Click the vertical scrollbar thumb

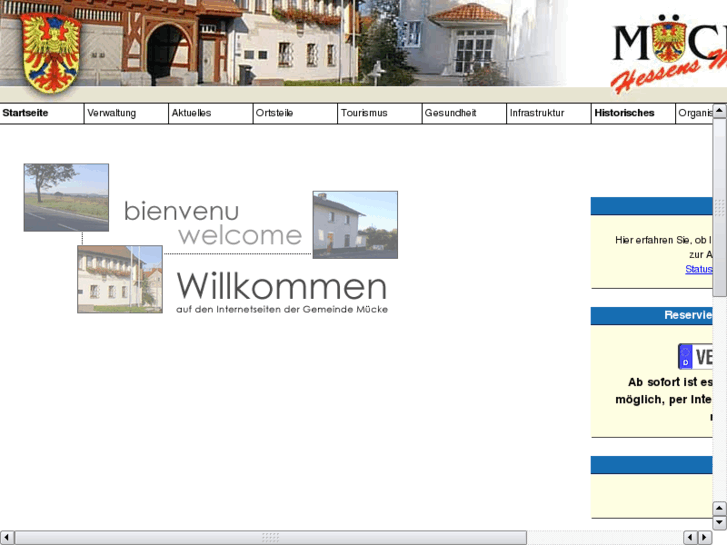pos(719,207)
